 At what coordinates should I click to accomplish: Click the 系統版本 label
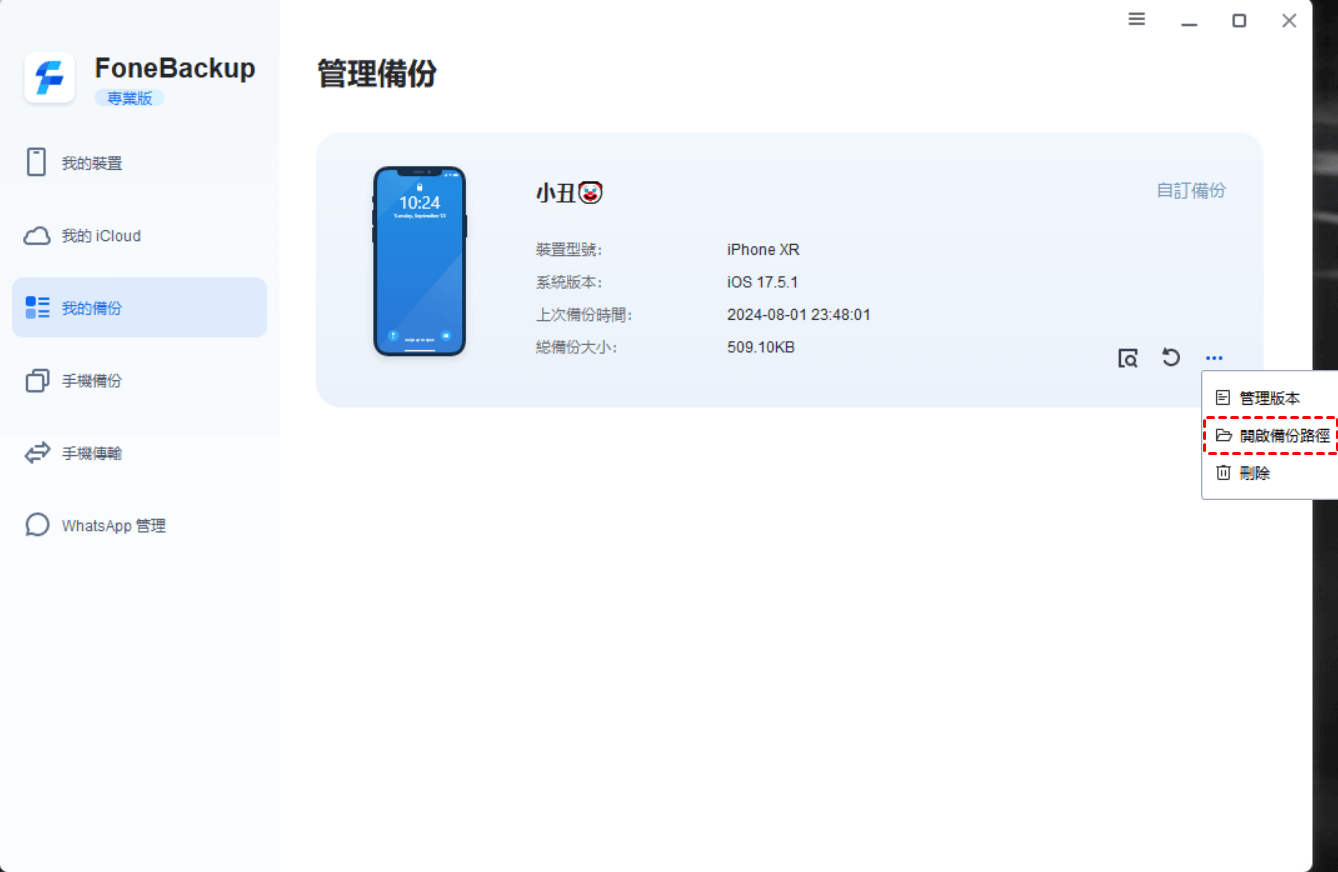point(569,282)
